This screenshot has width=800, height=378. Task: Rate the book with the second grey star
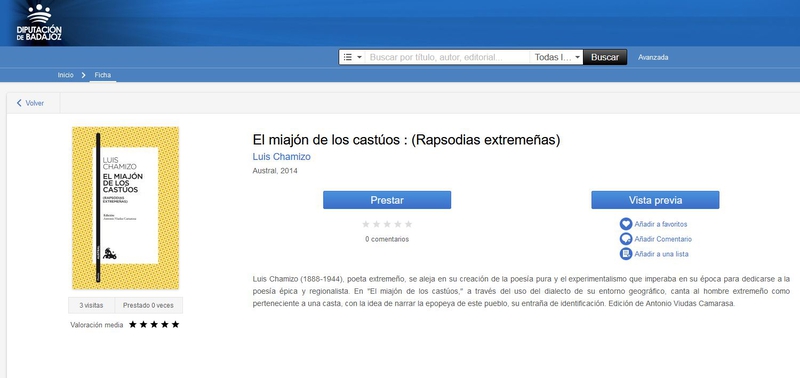click(376, 224)
